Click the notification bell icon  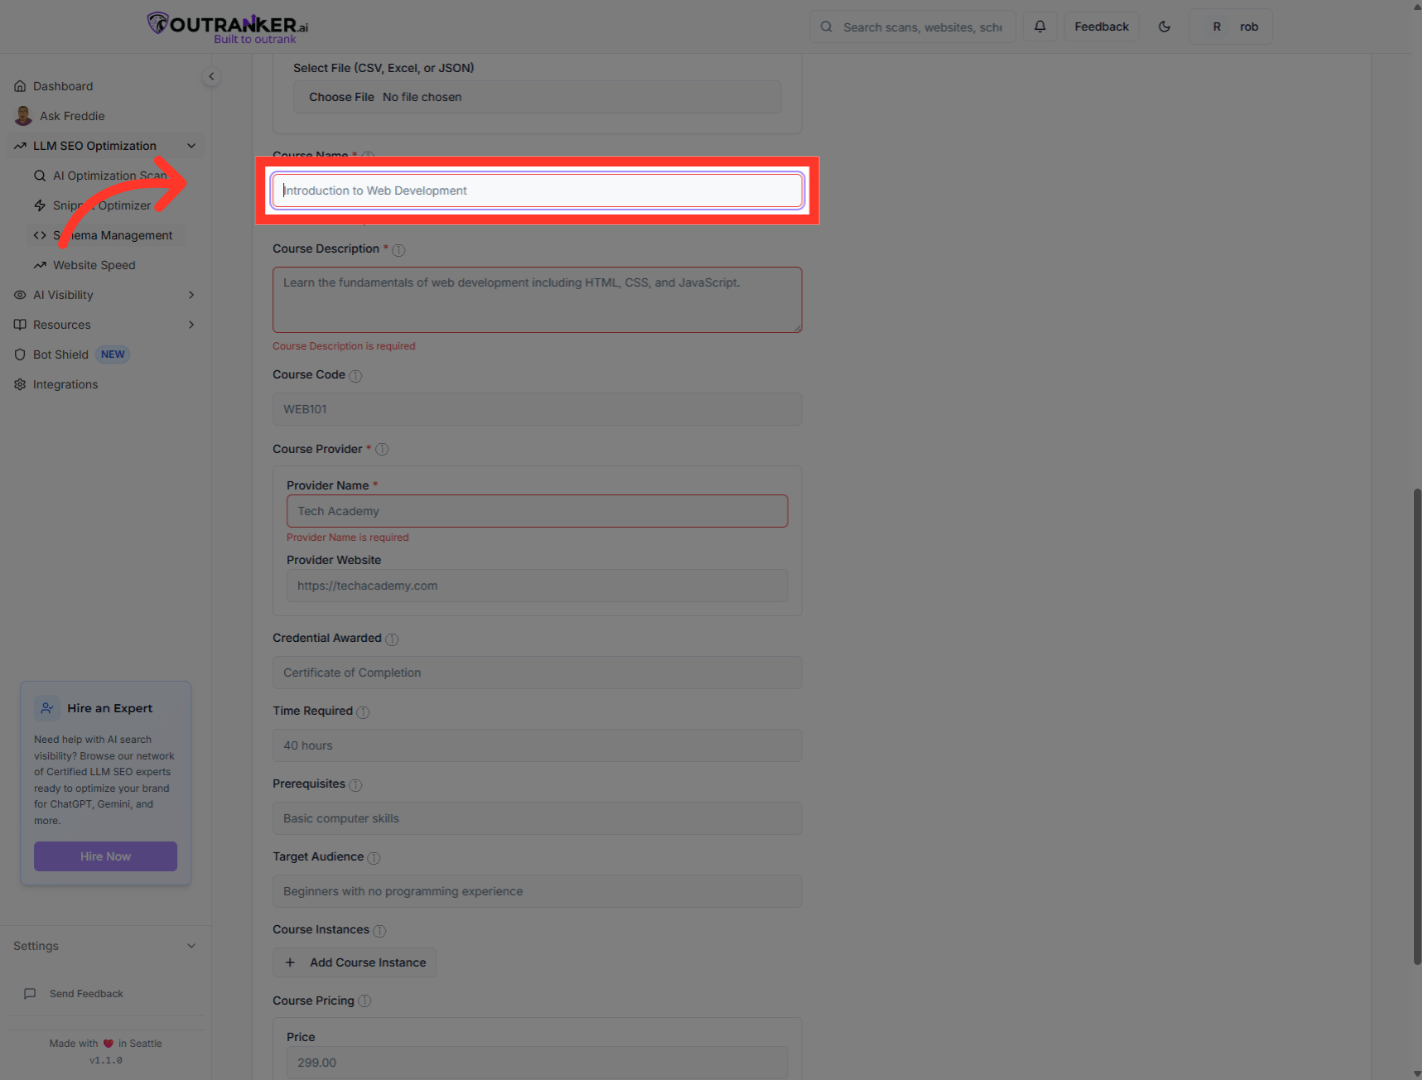[1039, 26]
